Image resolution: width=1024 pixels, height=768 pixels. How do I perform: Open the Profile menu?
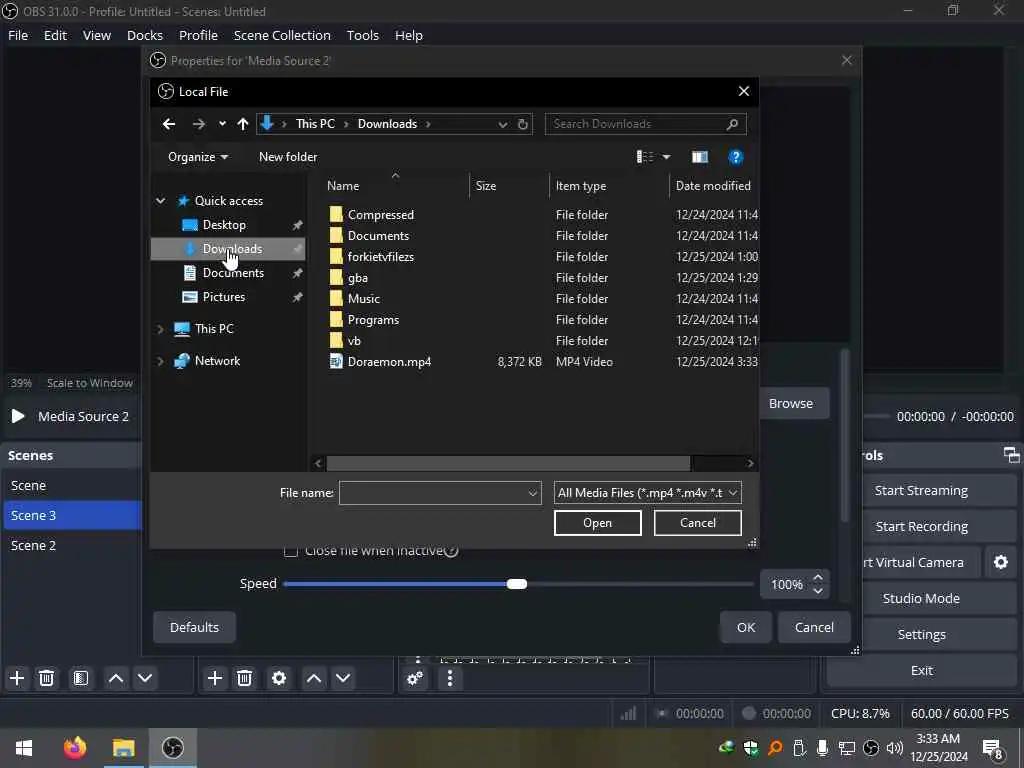(x=198, y=35)
